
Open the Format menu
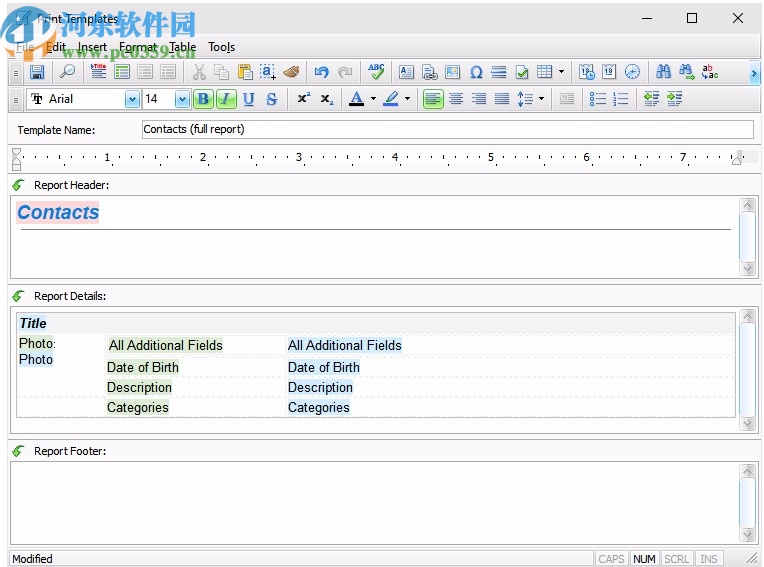(x=138, y=47)
